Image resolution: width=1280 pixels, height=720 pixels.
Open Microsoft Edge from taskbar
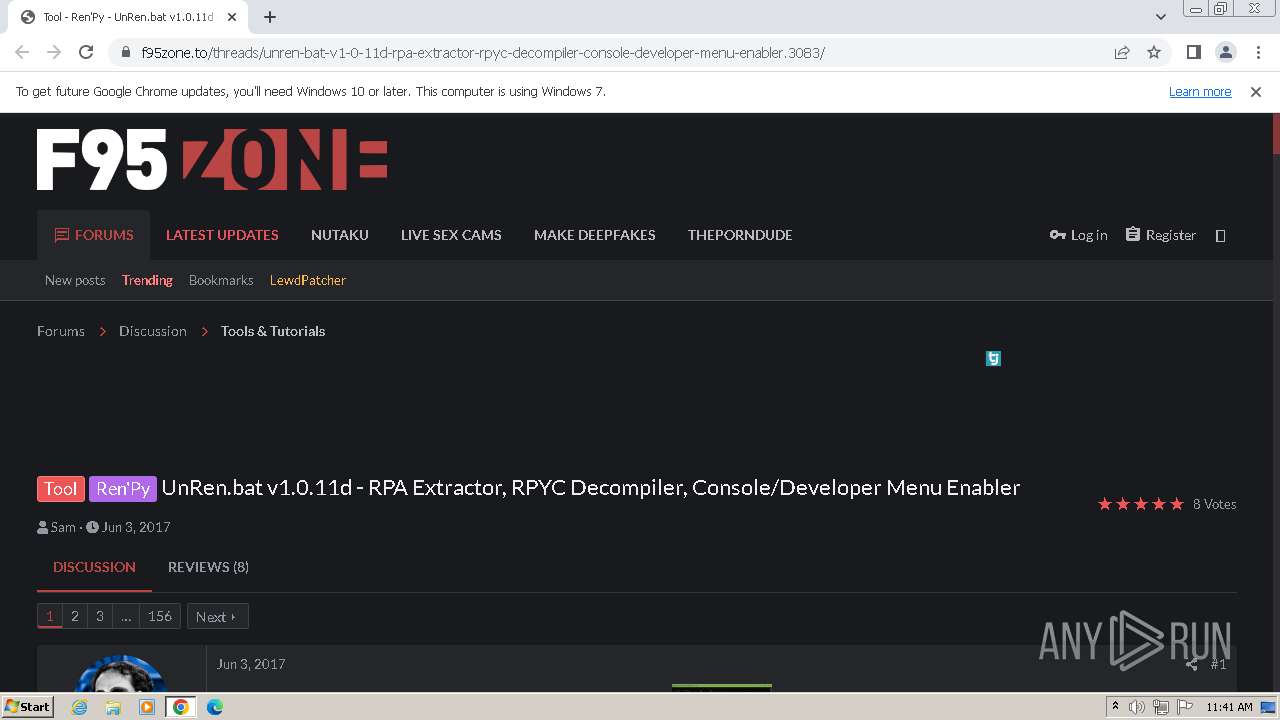215,707
